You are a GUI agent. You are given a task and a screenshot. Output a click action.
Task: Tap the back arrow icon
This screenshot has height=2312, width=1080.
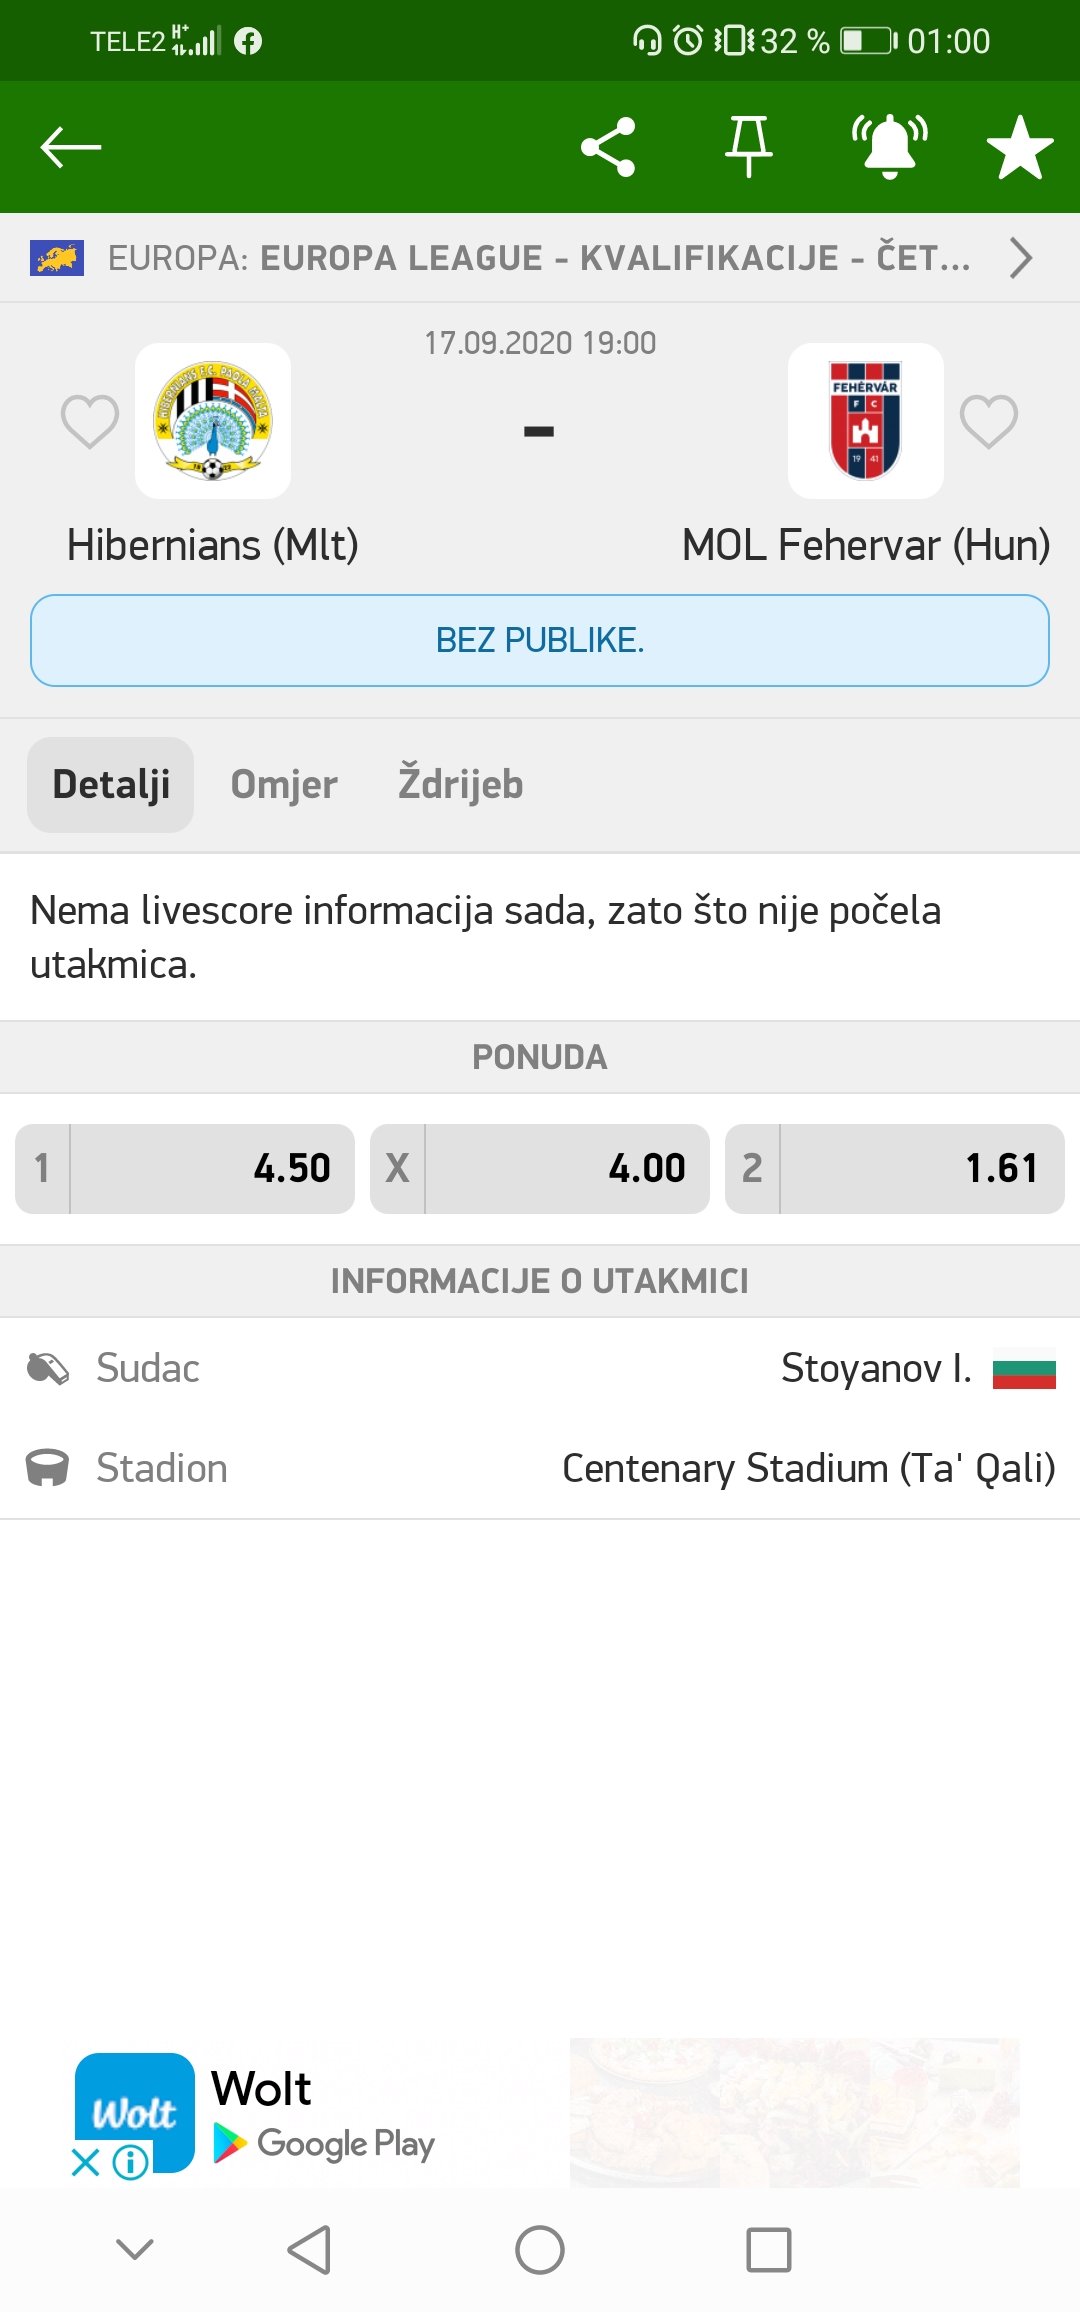71,147
